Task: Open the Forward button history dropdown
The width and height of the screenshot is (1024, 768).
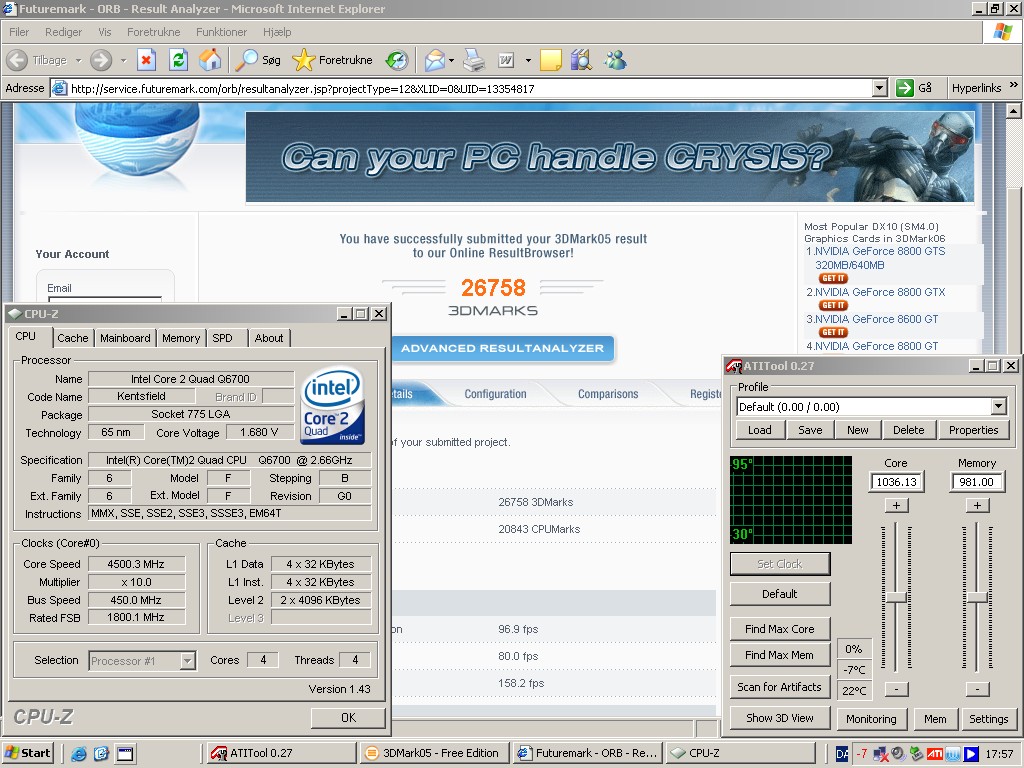Action: 123,60
